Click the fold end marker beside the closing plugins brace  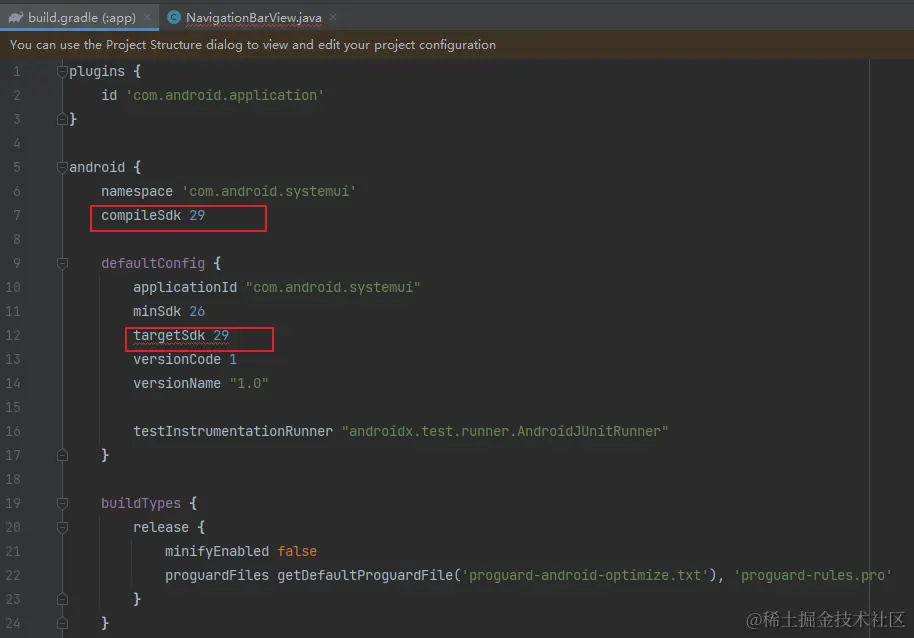(62, 119)
